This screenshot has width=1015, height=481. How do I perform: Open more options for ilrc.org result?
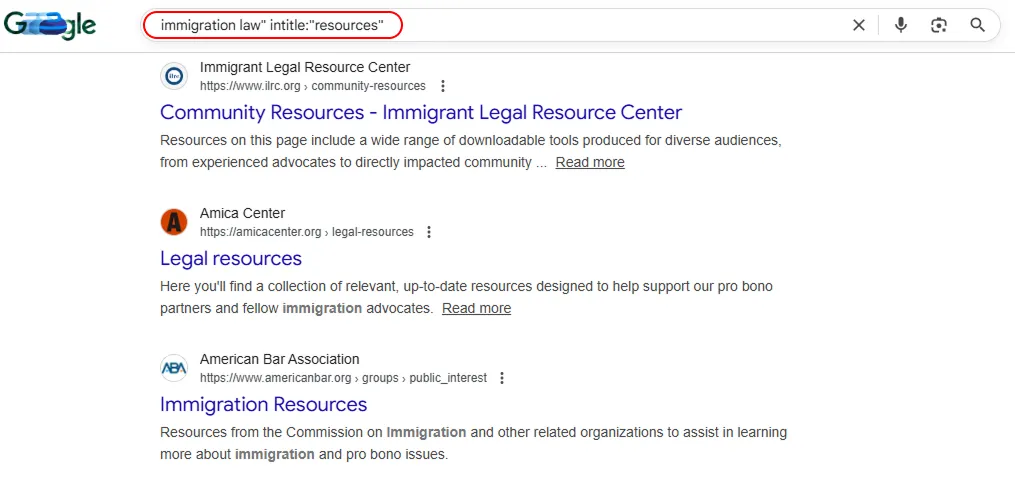[443, 86]
